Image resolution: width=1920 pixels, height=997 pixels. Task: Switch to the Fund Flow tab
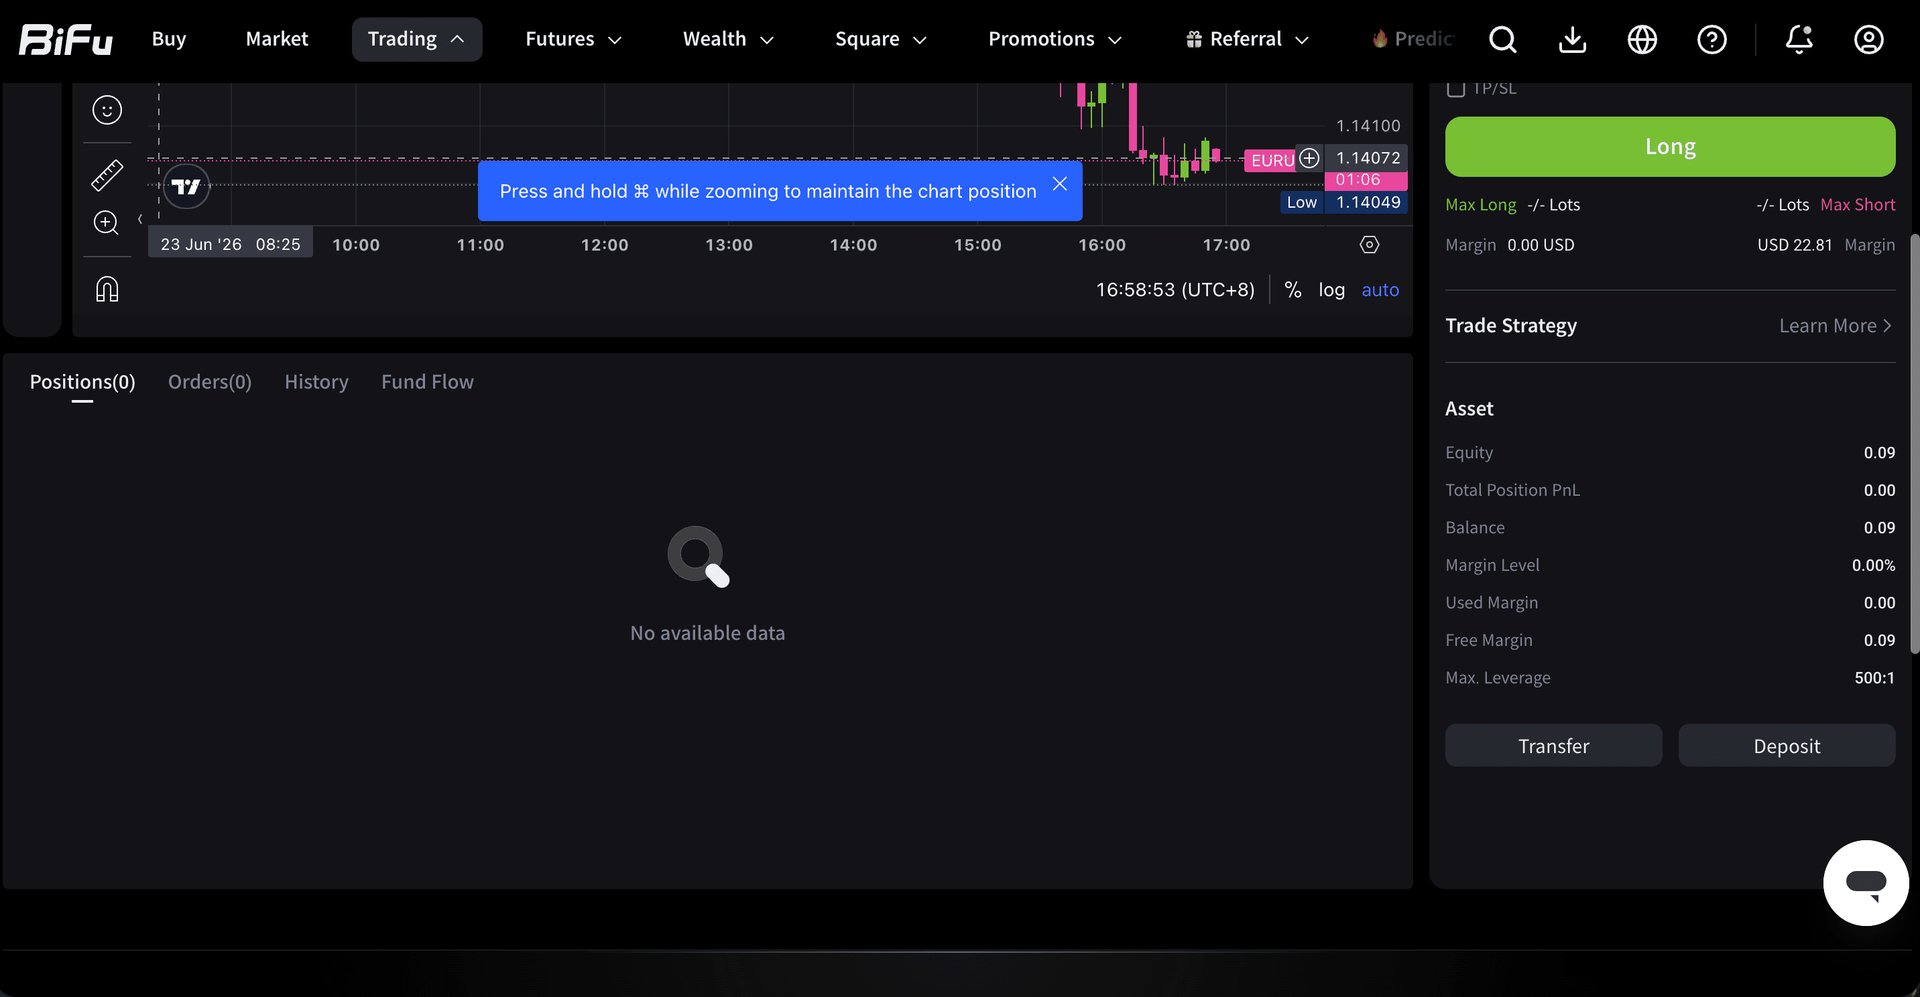click(x=427, y=381)
